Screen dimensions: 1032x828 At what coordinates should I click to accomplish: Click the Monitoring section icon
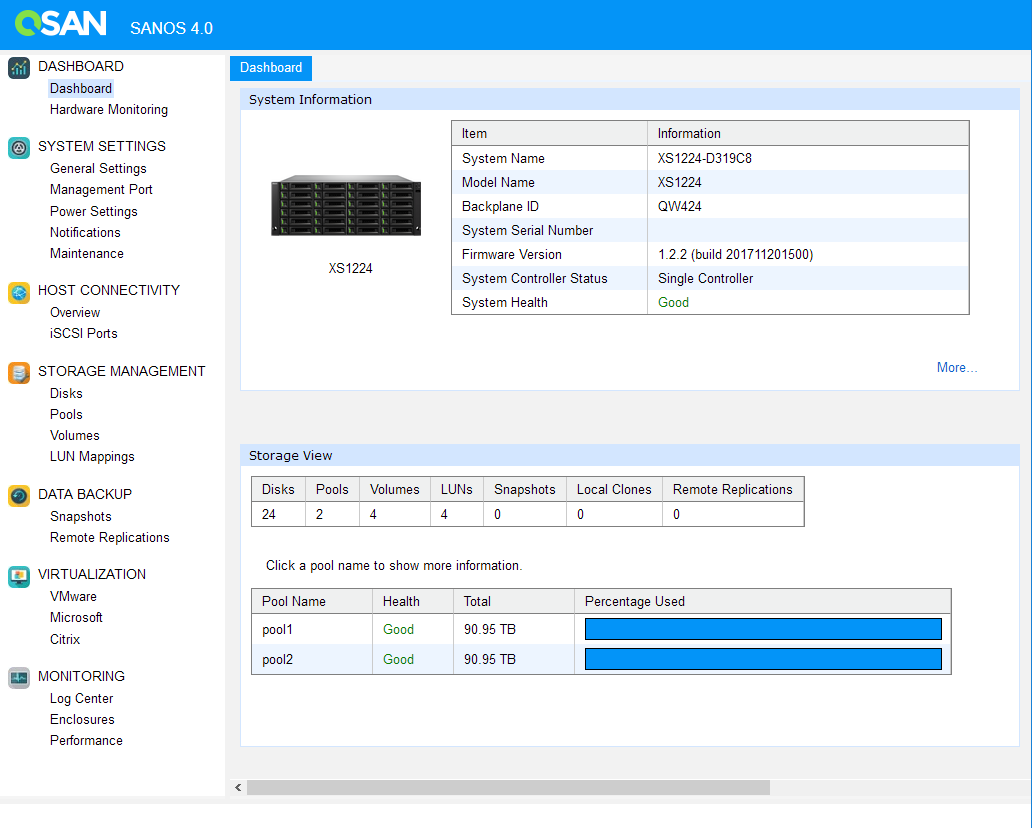[19, 678]
